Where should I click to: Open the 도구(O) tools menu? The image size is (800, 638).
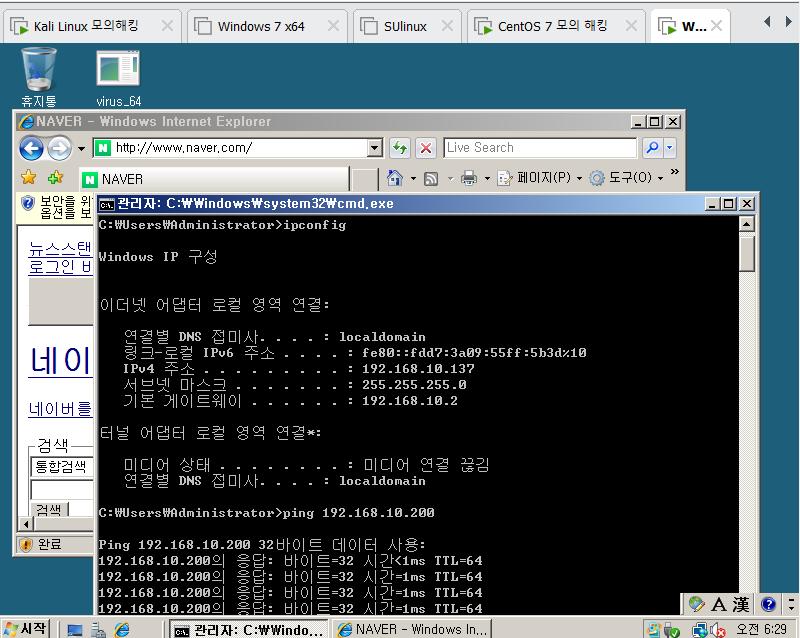click(x=626, y=178)
